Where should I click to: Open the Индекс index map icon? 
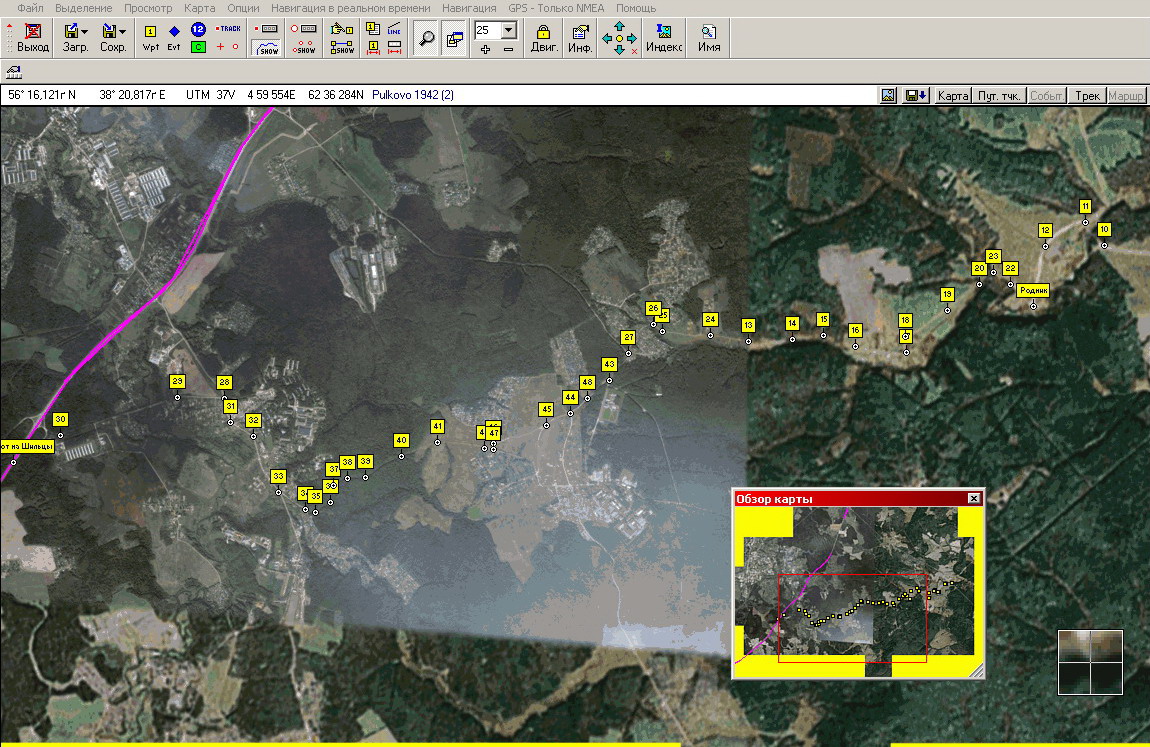coord(664,38)
